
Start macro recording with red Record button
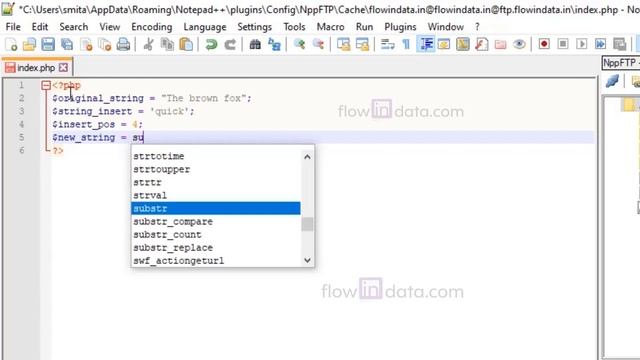point(544,44)
